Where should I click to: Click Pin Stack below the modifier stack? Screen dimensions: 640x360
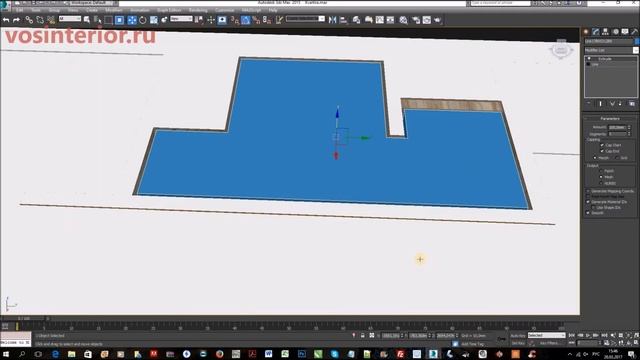(589, 104)
